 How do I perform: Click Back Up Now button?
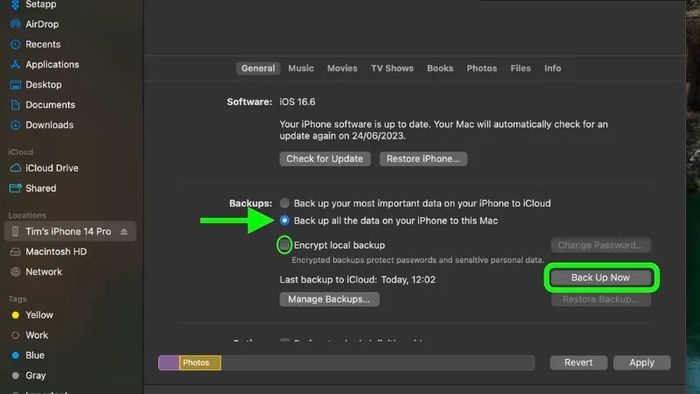tap(600, 278)
